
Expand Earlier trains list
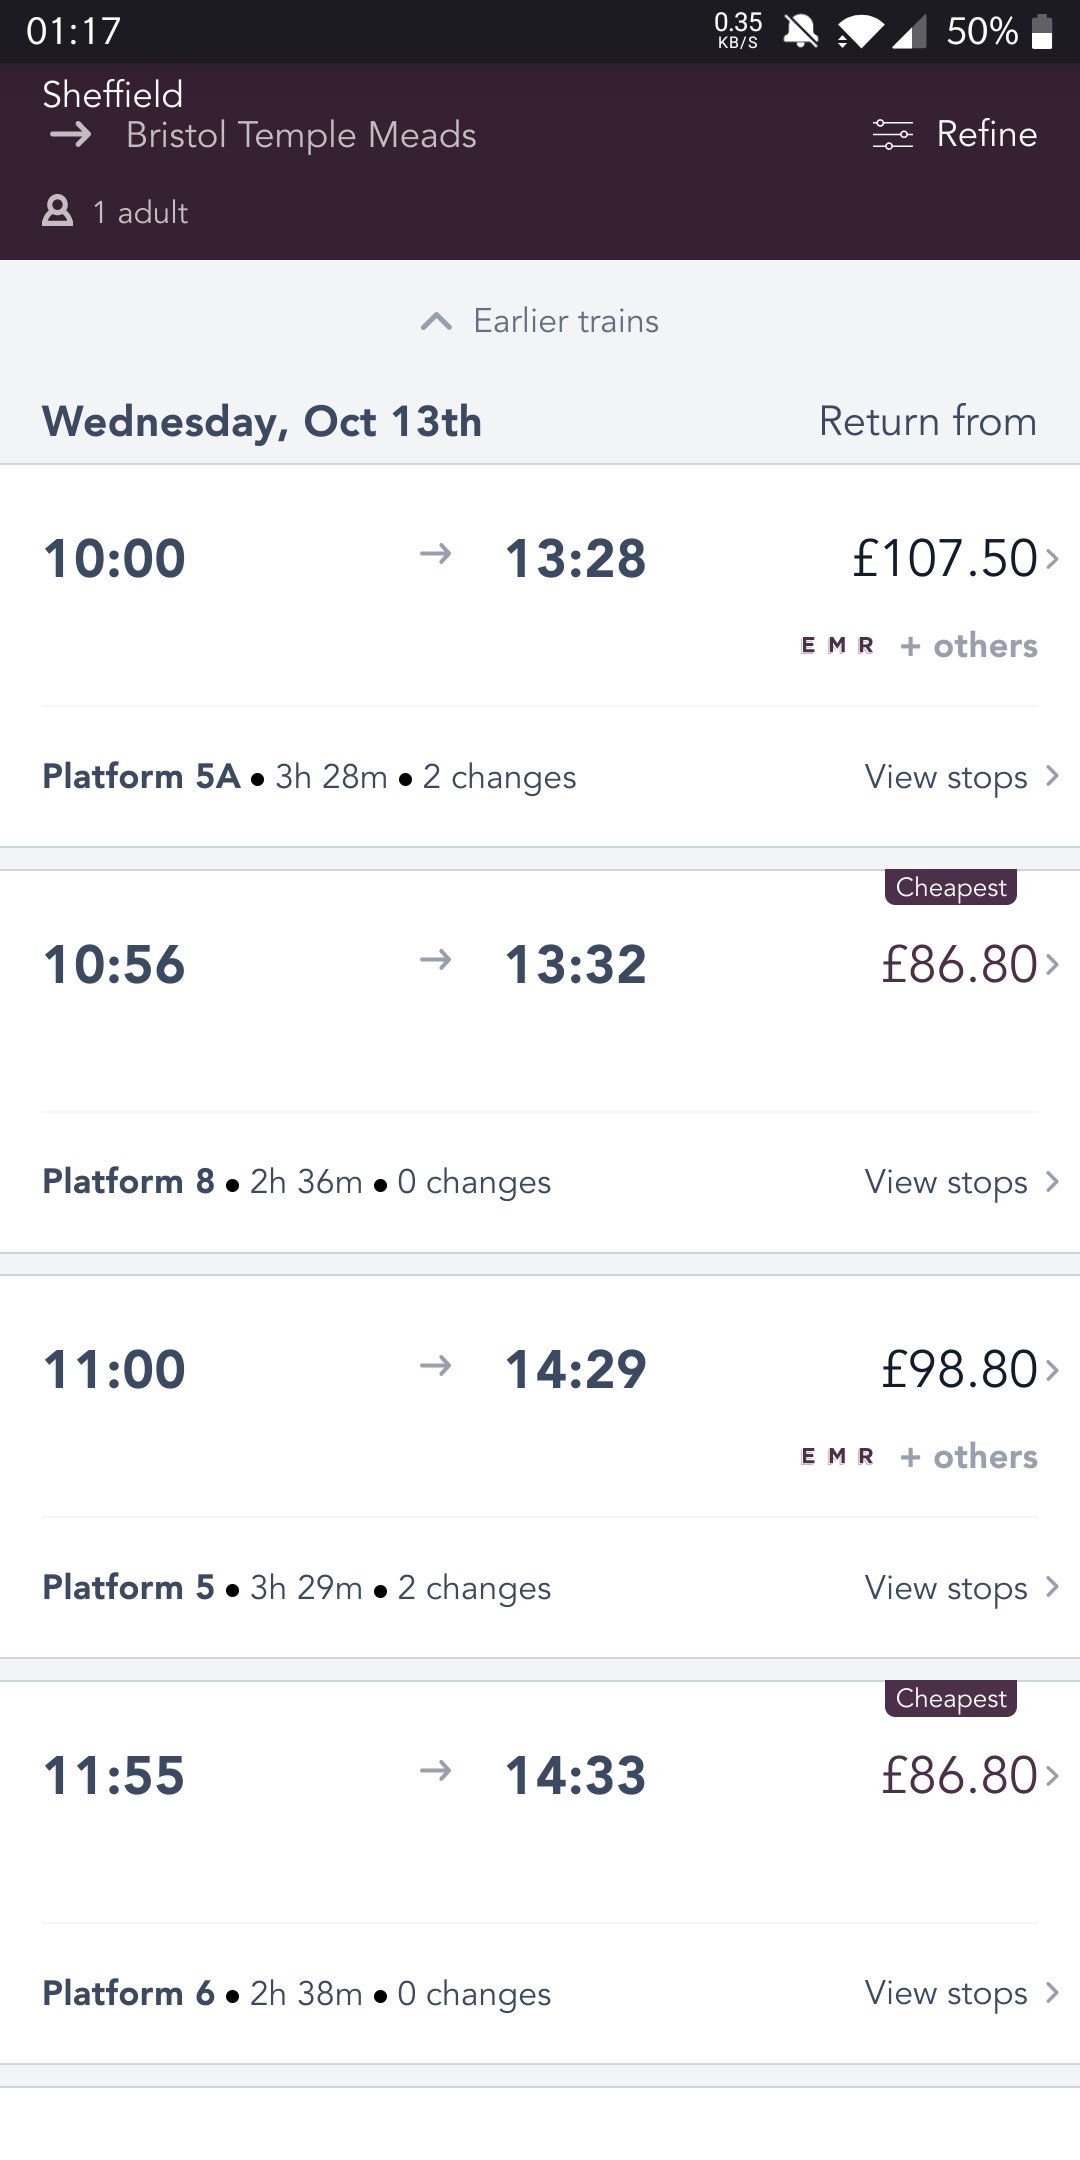540,321
